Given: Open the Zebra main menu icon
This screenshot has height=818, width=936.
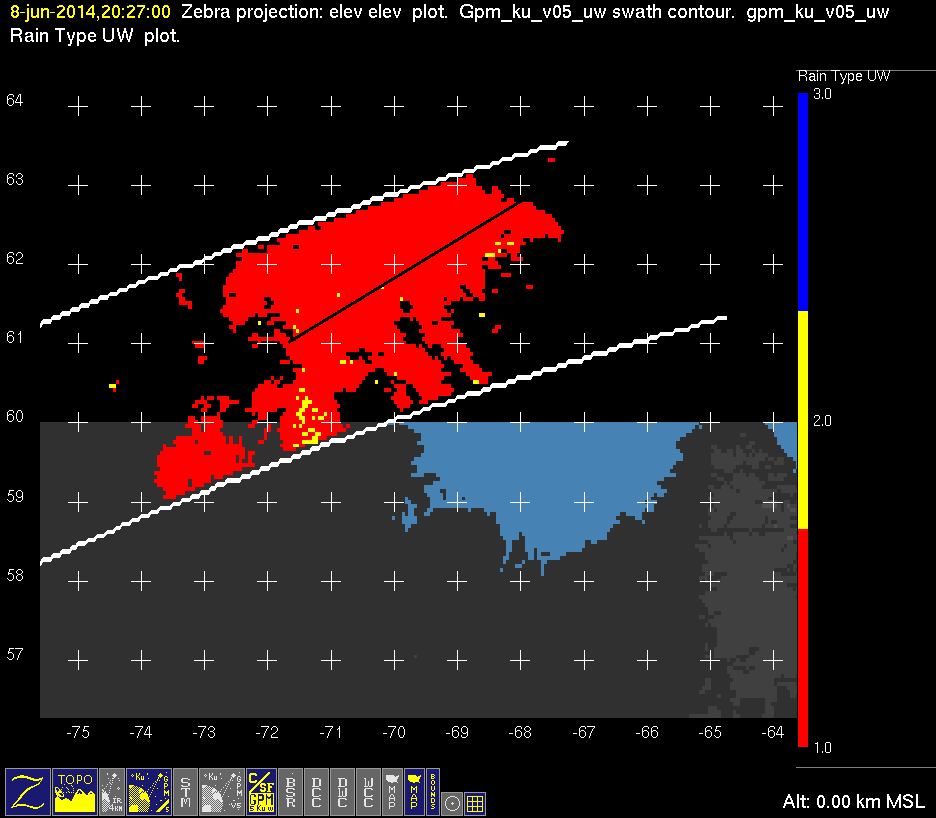Looking at the screenshot, I should [27, 791].
